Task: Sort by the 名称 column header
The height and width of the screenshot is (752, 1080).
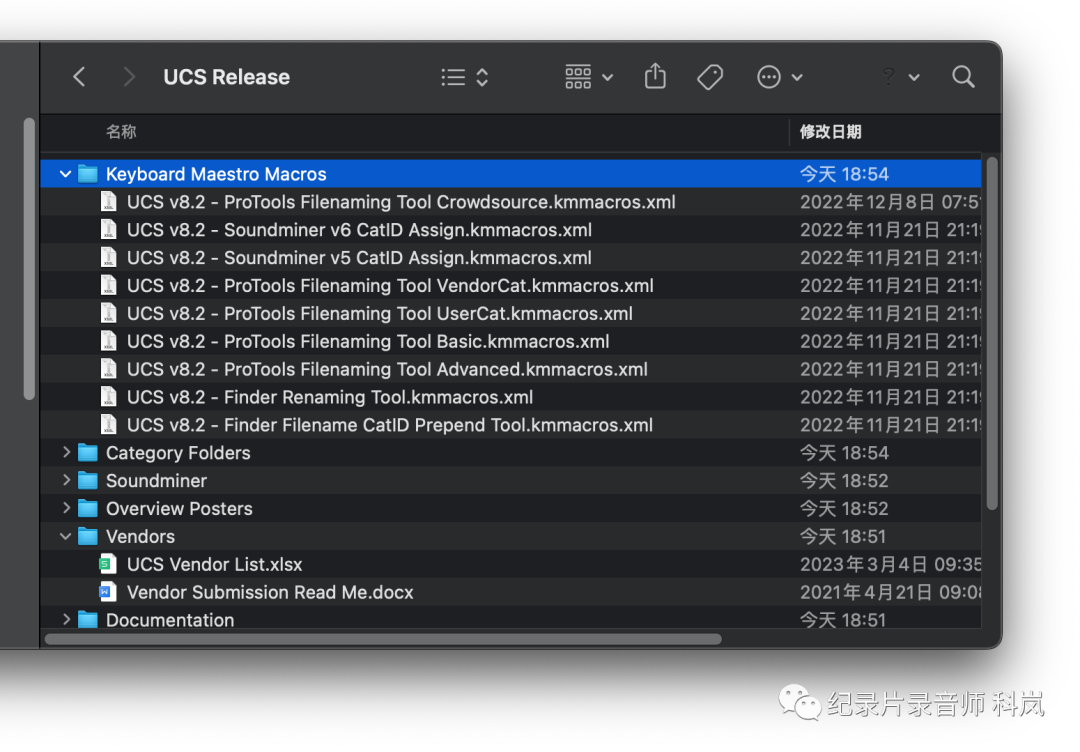Action: click(121, 132)
